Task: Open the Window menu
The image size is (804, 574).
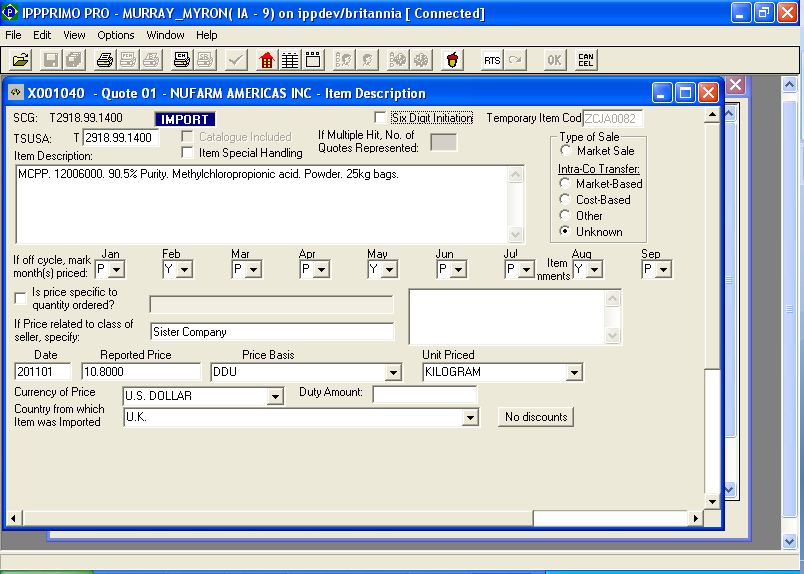Action: 165,35
